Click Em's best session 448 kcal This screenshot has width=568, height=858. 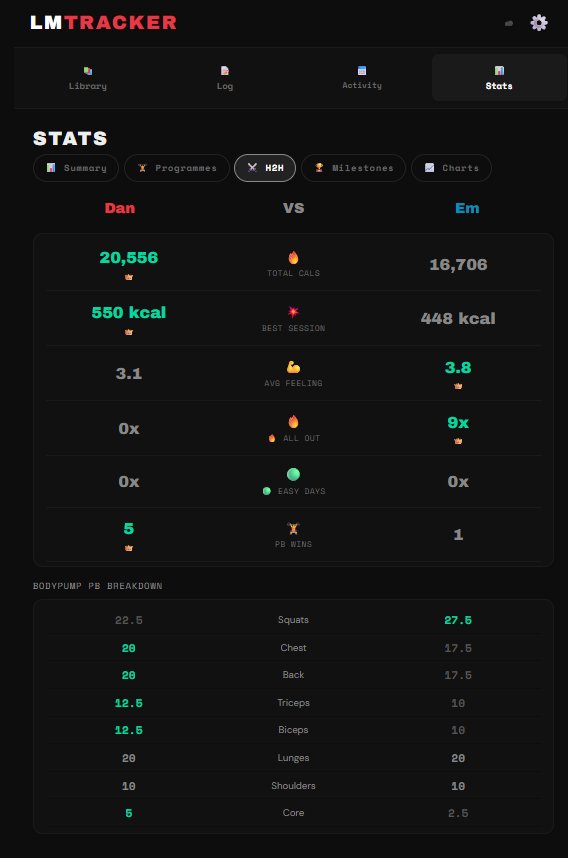pyautogui.click(x=458, y=318)
